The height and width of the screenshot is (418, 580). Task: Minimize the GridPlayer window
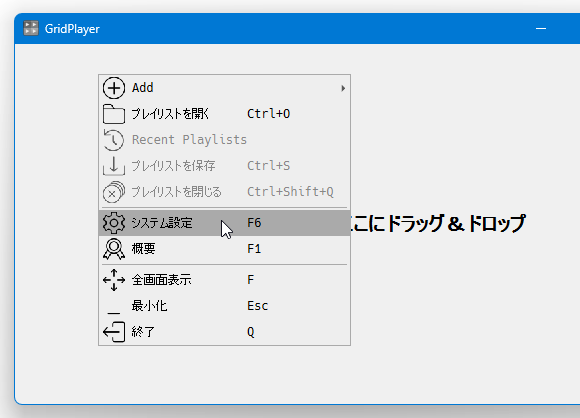tap(541, 28)
